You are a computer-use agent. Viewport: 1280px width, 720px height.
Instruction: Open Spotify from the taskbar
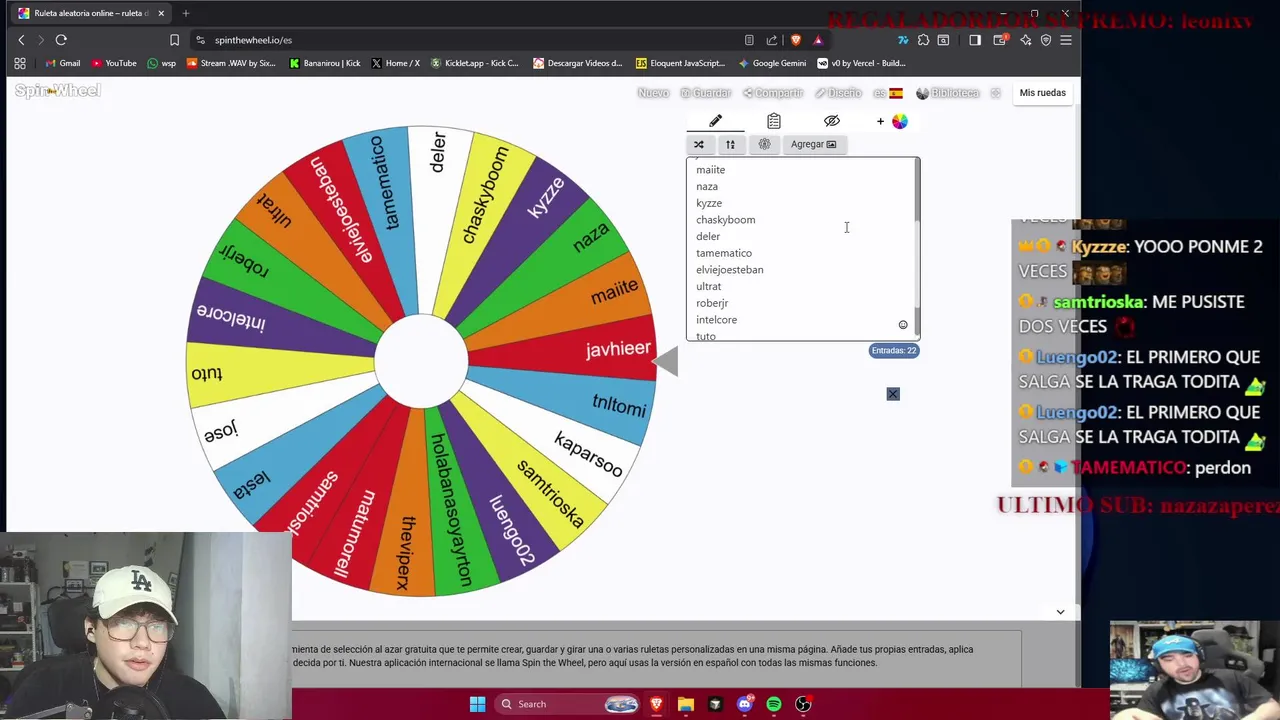[774, 704]
